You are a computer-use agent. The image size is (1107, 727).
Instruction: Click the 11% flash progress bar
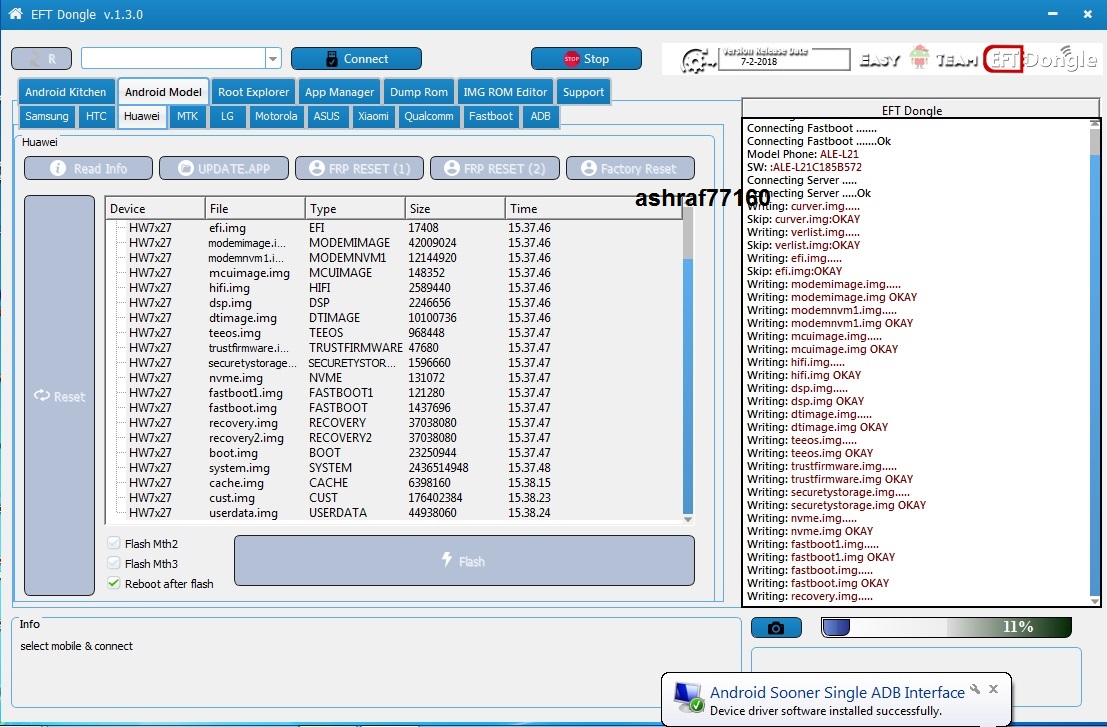click(947, 627)
